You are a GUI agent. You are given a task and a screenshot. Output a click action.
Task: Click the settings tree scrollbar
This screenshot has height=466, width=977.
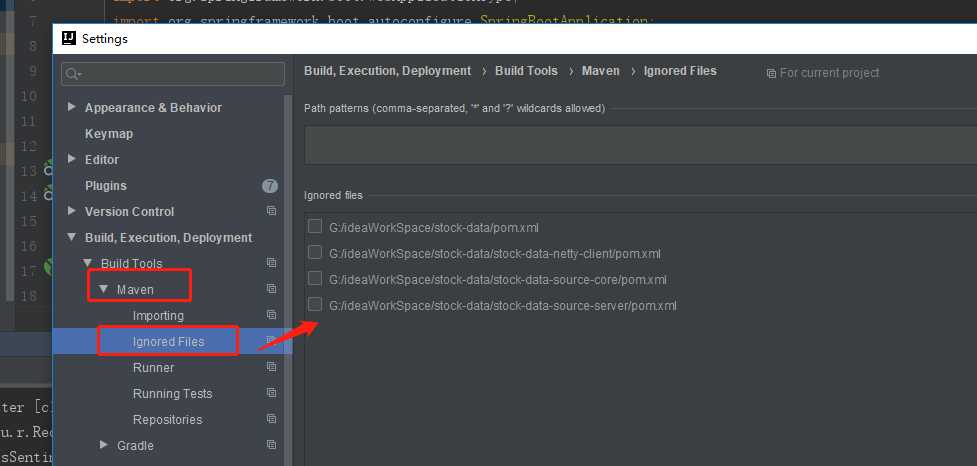[288, 280]
